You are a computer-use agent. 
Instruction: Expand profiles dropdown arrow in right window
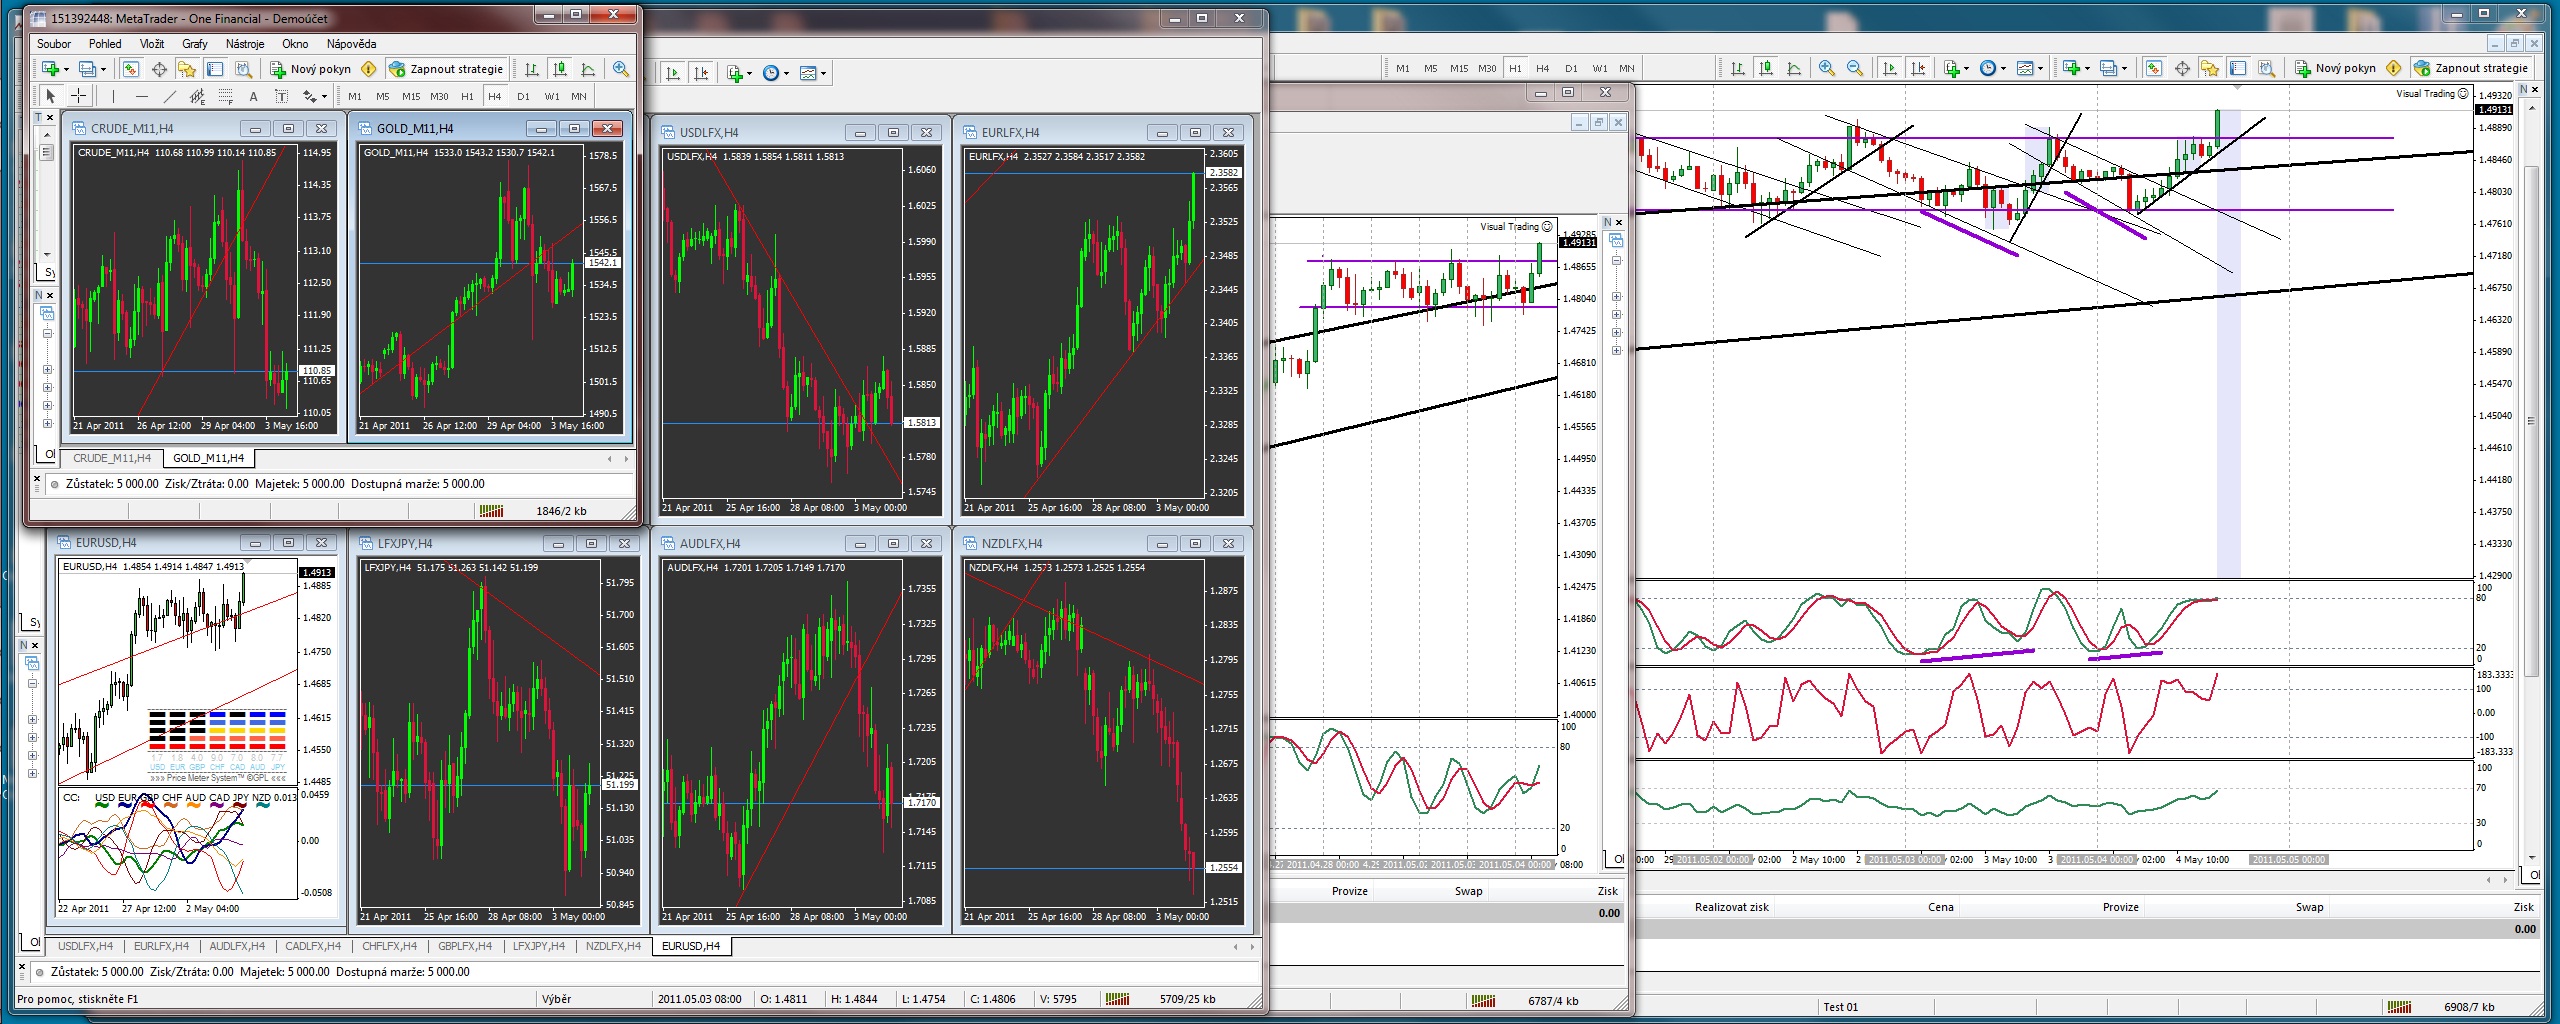(x=2124, y=69)
